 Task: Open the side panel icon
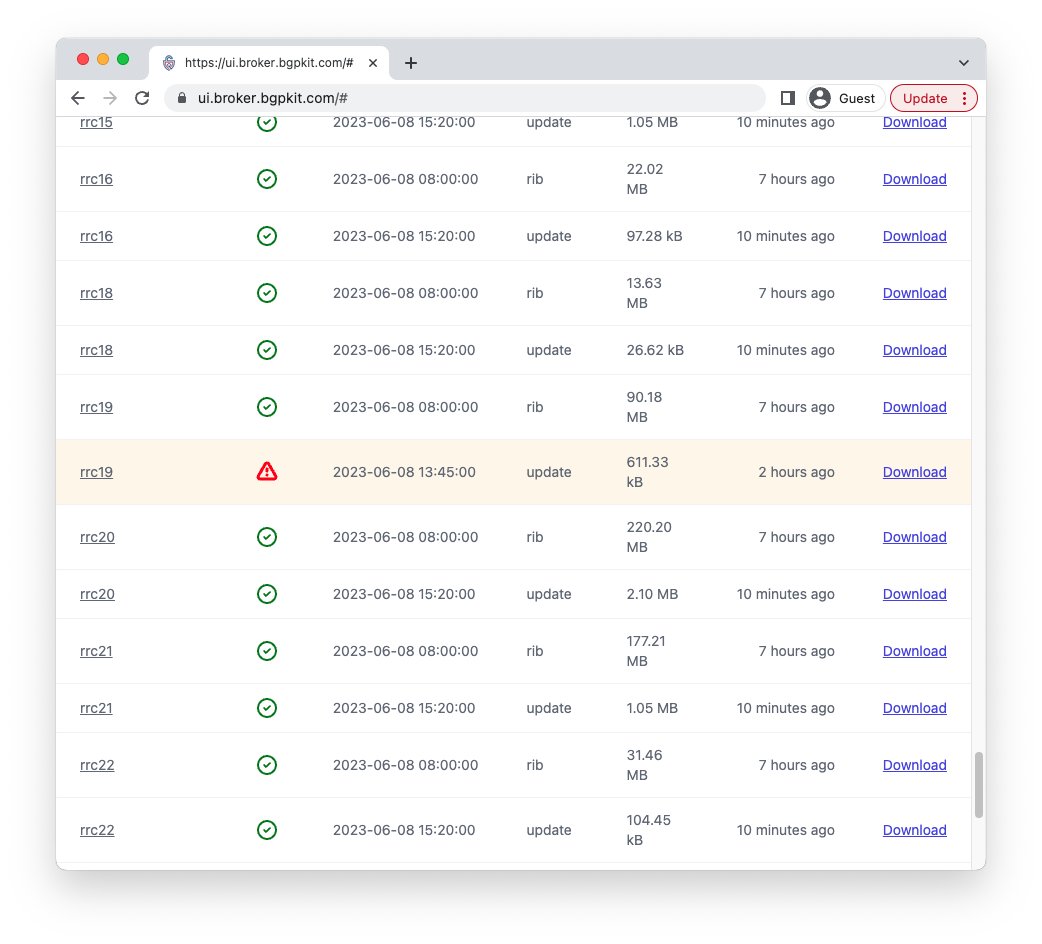point(787,98)
